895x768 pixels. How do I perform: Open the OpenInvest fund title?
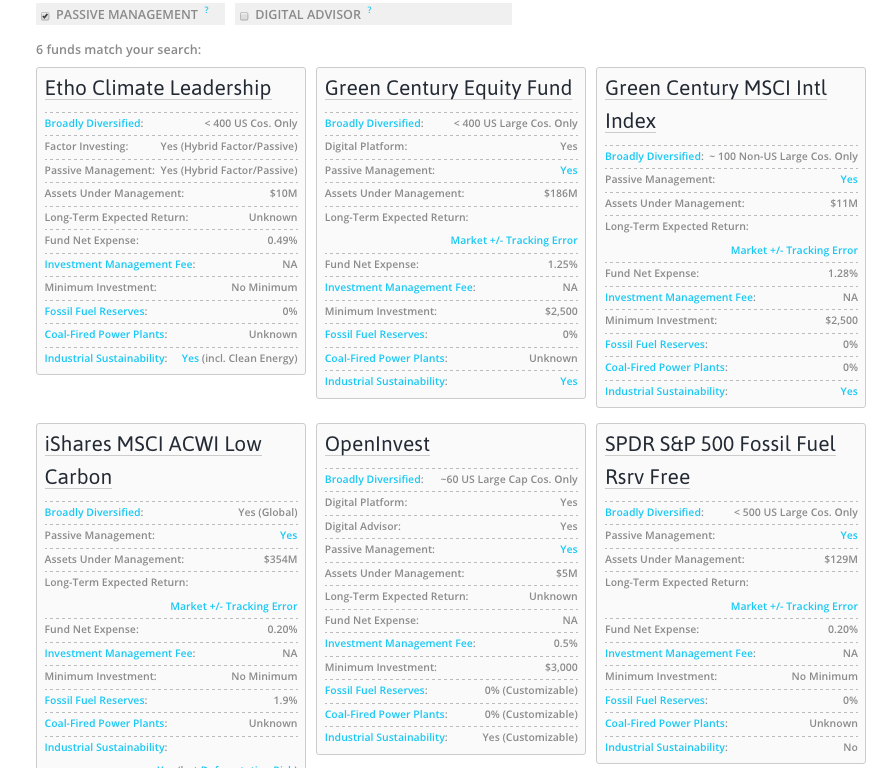click(377, 444)
